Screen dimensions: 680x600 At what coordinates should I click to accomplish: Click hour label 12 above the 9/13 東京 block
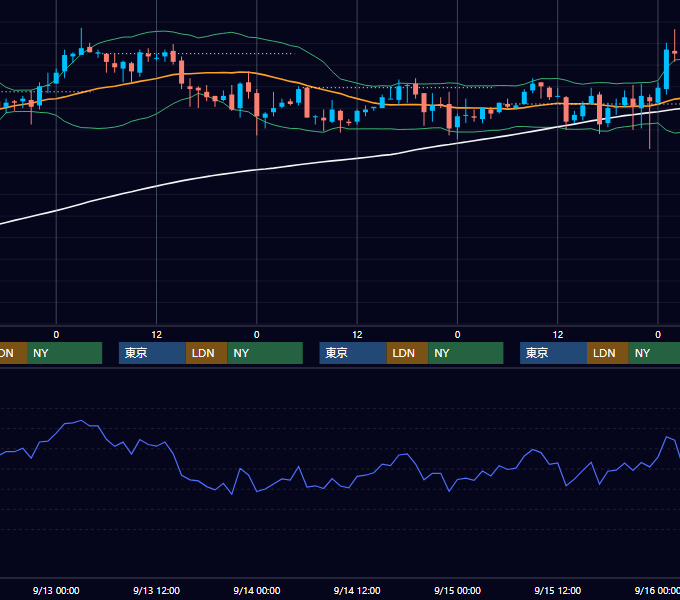157,335
